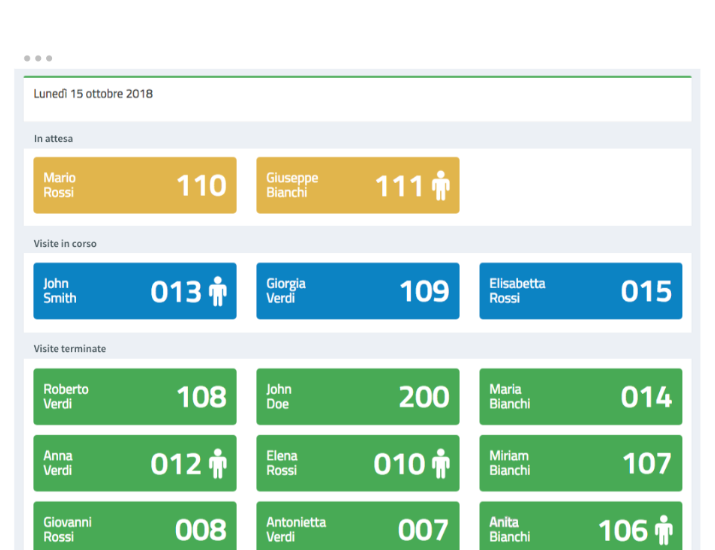Viewport: 715px width, 550px height.
Task: Open Elisabetta Rossi's card number 015
Action: (x=580, y=291)
